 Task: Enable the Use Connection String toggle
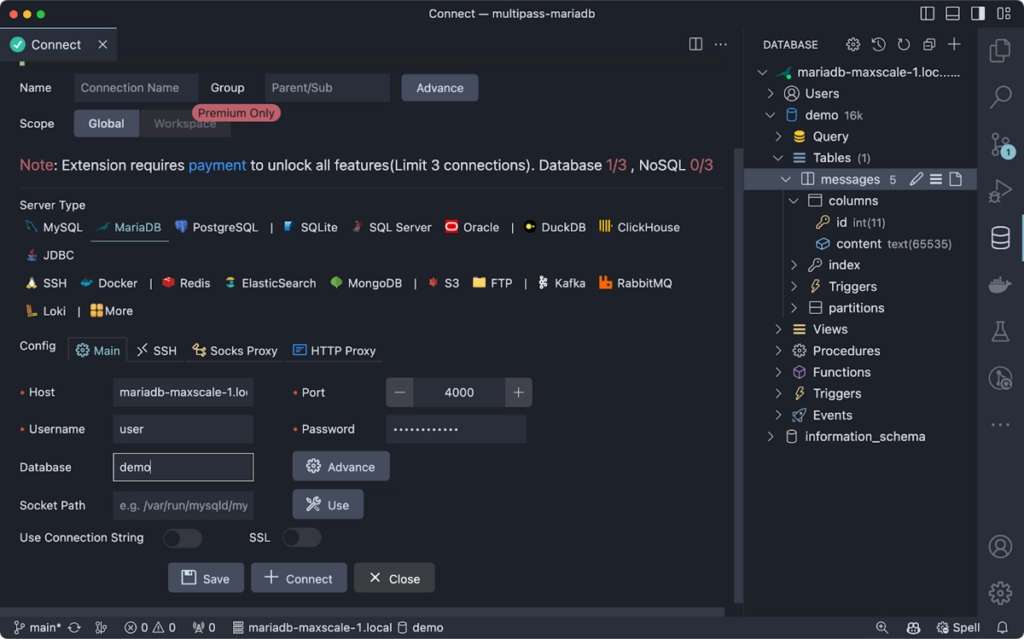coord(182,537)
